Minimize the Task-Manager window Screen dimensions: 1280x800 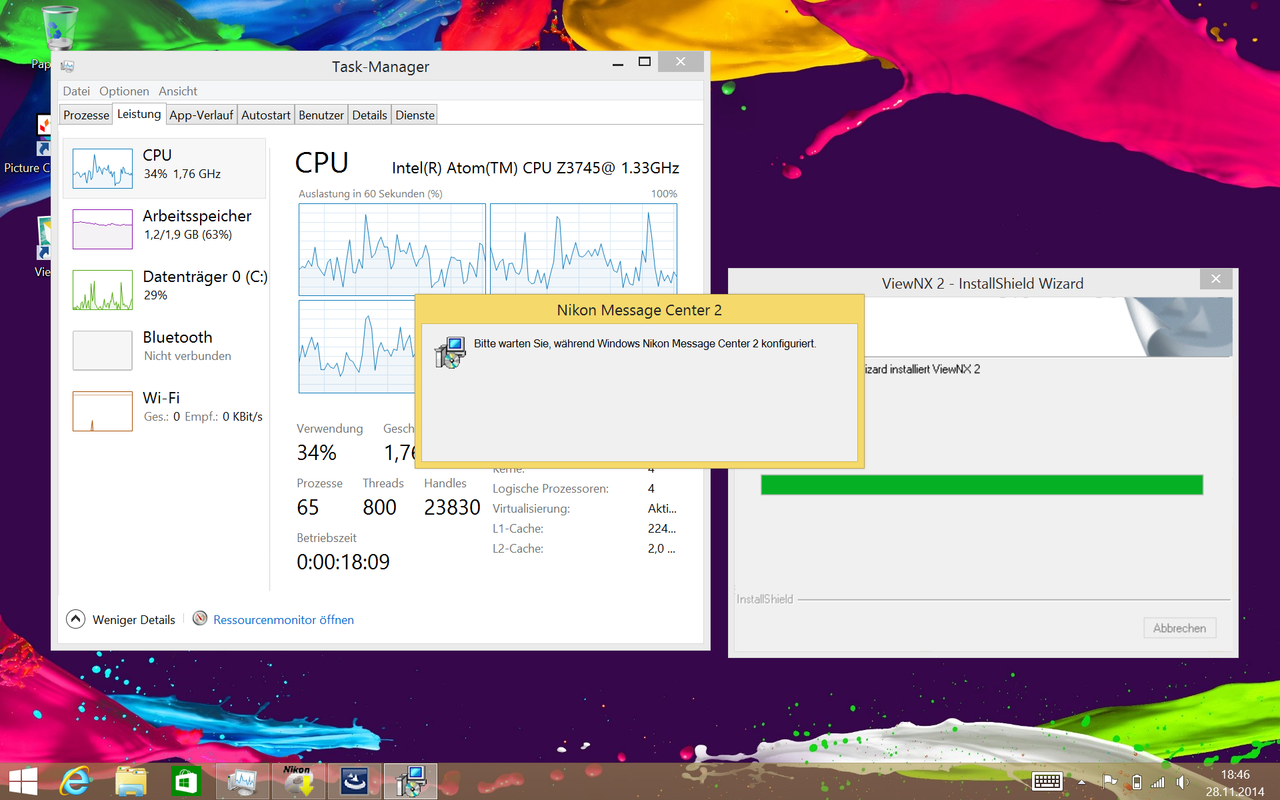(x=619, y=62)
